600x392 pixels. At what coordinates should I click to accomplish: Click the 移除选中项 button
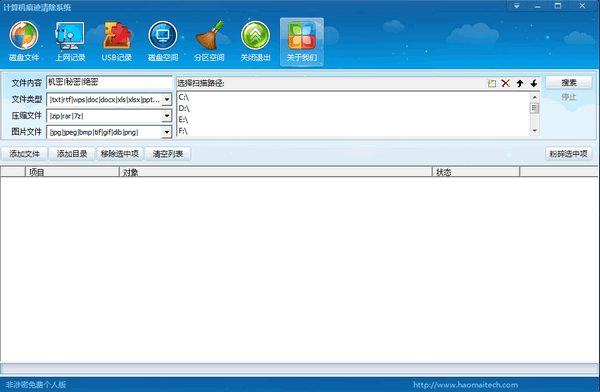pos(120,154)
